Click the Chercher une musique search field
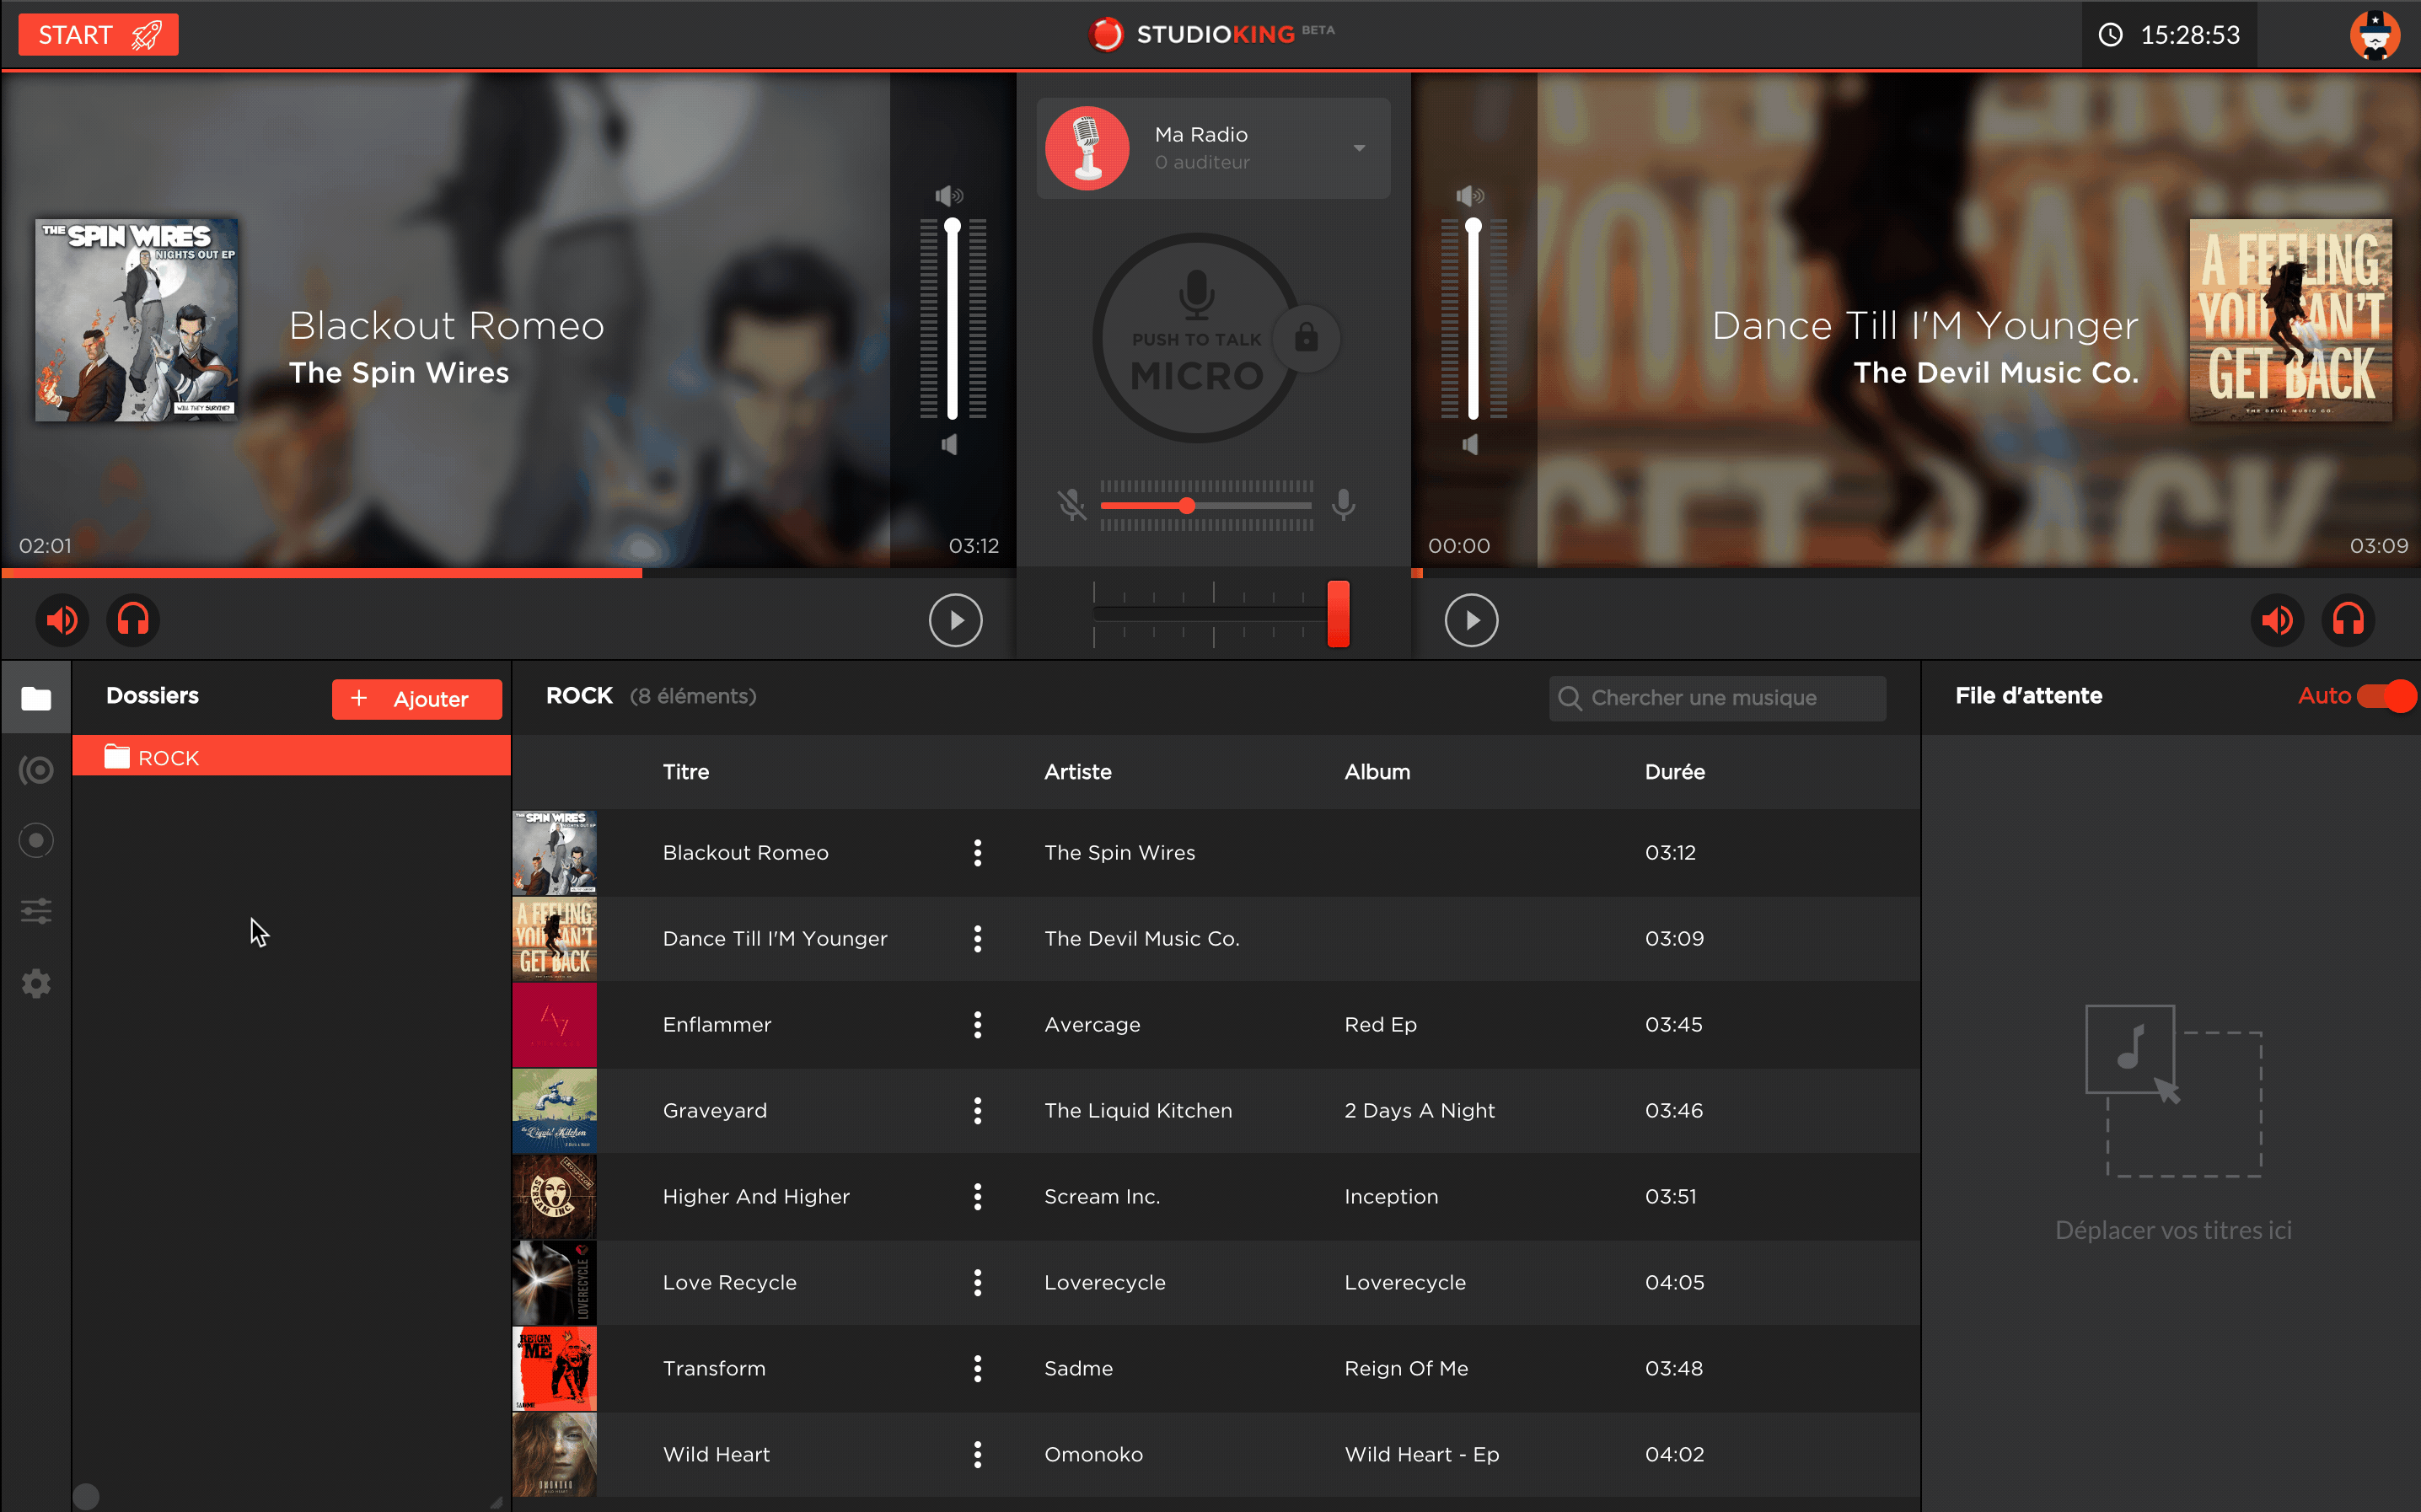2421x1512 pixels. (x=1717, y=698)
